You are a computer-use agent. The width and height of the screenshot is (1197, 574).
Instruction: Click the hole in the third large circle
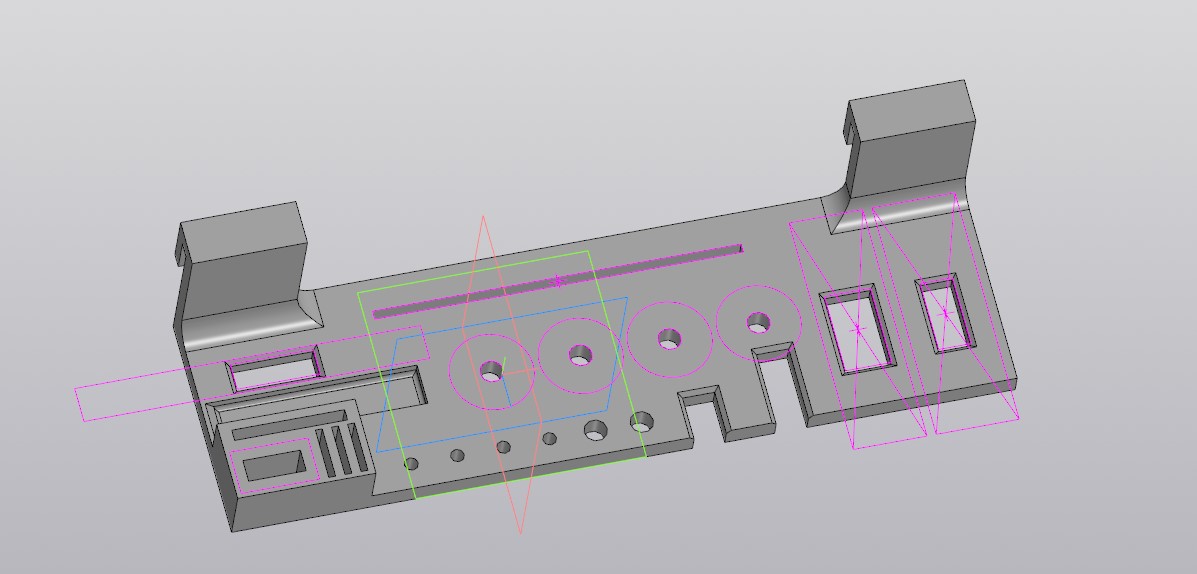pos(669,340)
